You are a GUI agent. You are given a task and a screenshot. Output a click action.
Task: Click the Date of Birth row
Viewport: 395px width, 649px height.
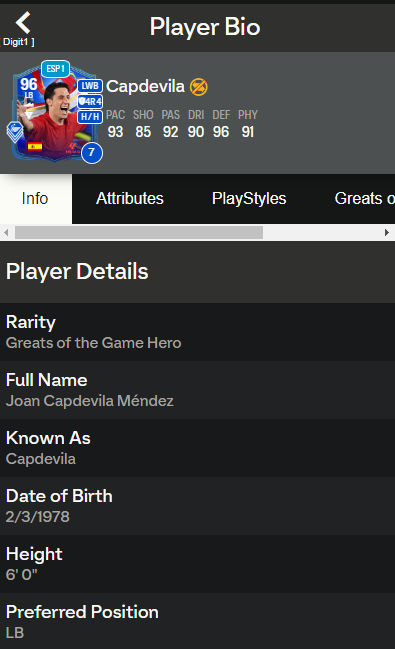tap(198, 506)
